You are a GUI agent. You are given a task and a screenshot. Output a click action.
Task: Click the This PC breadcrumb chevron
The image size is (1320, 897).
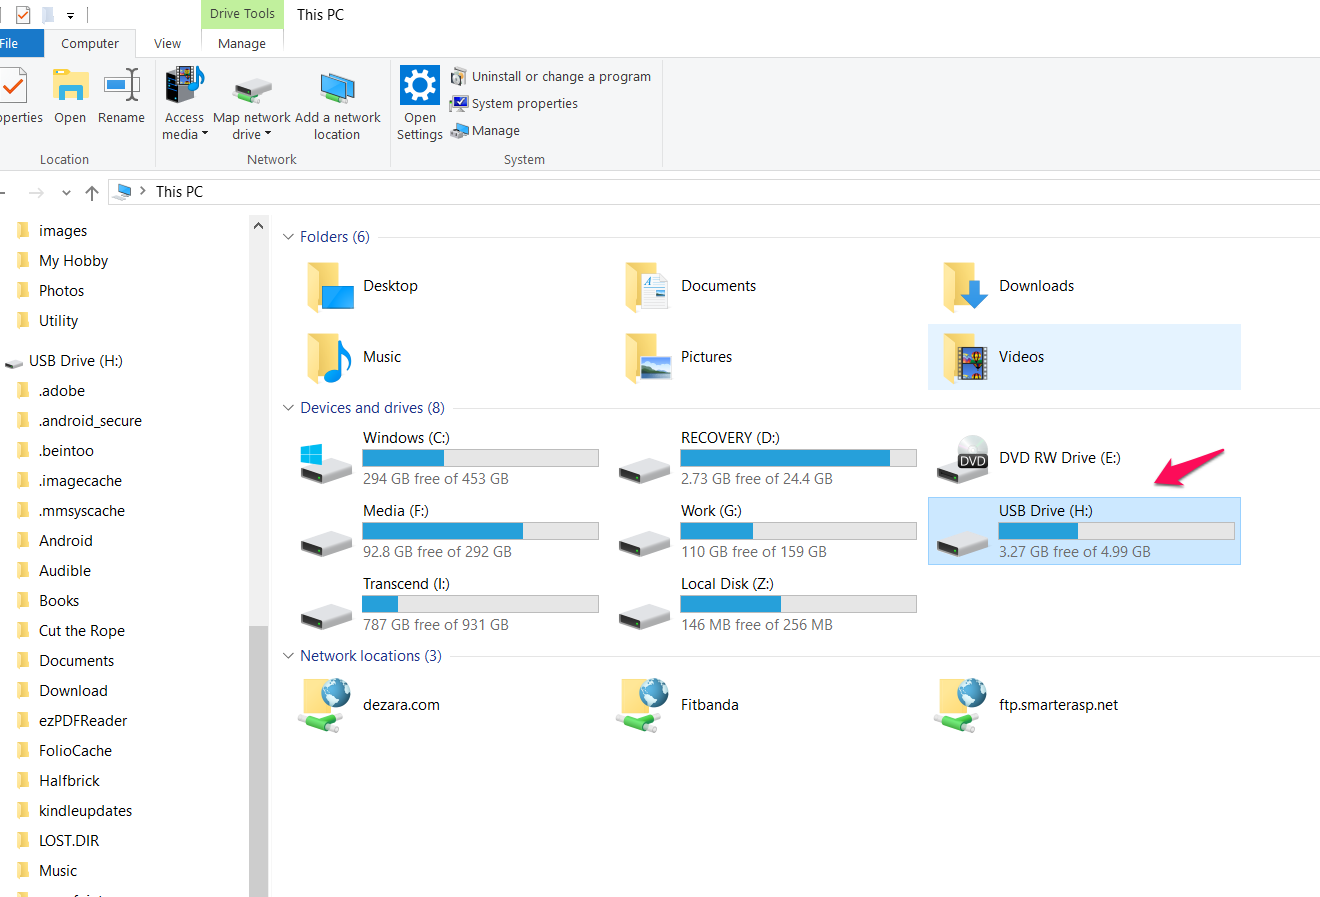tap(143, 191)
